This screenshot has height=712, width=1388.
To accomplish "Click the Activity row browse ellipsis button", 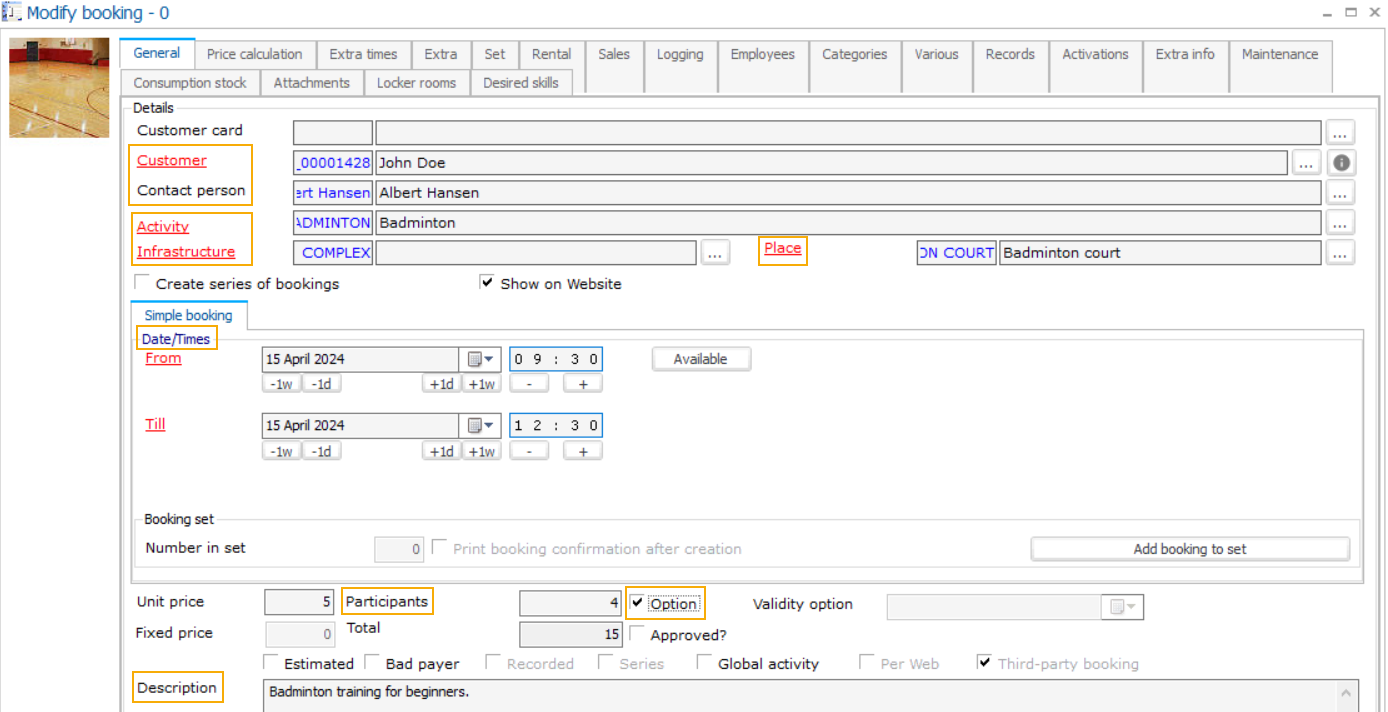I will coord(1340,222).
